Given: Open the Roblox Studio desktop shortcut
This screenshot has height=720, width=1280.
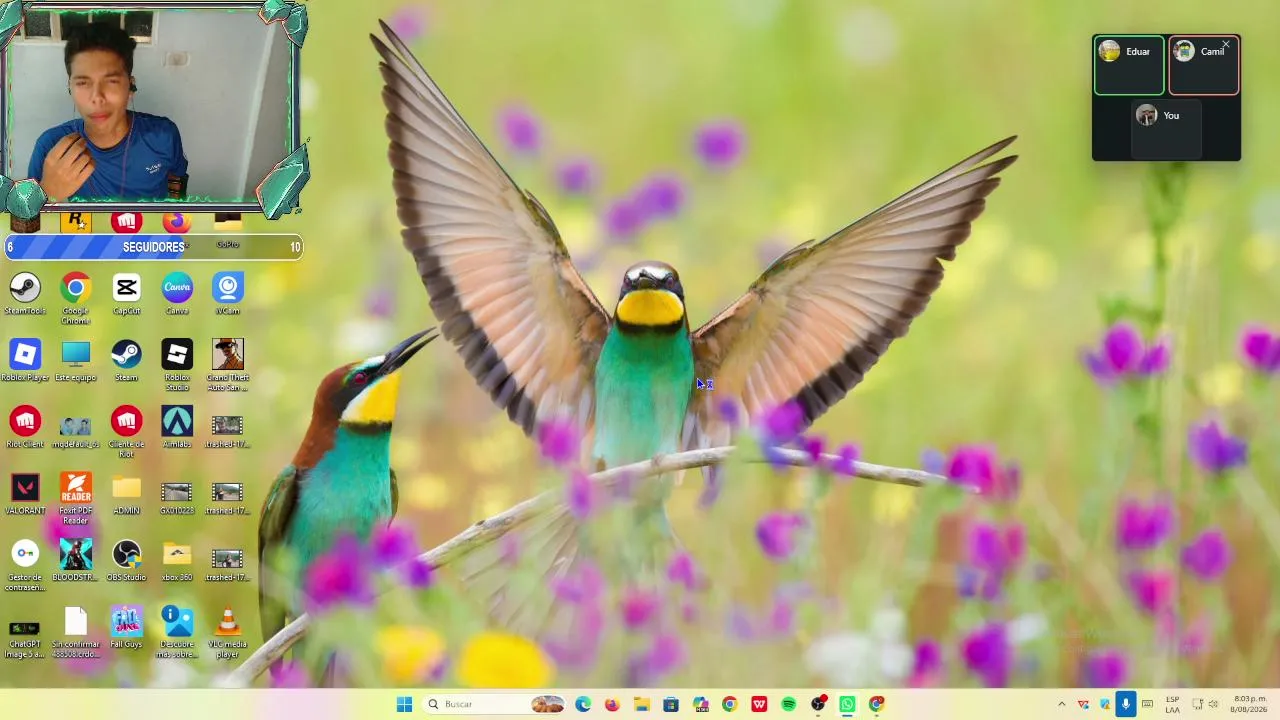Looking at the screenshot, I should 177,365.
